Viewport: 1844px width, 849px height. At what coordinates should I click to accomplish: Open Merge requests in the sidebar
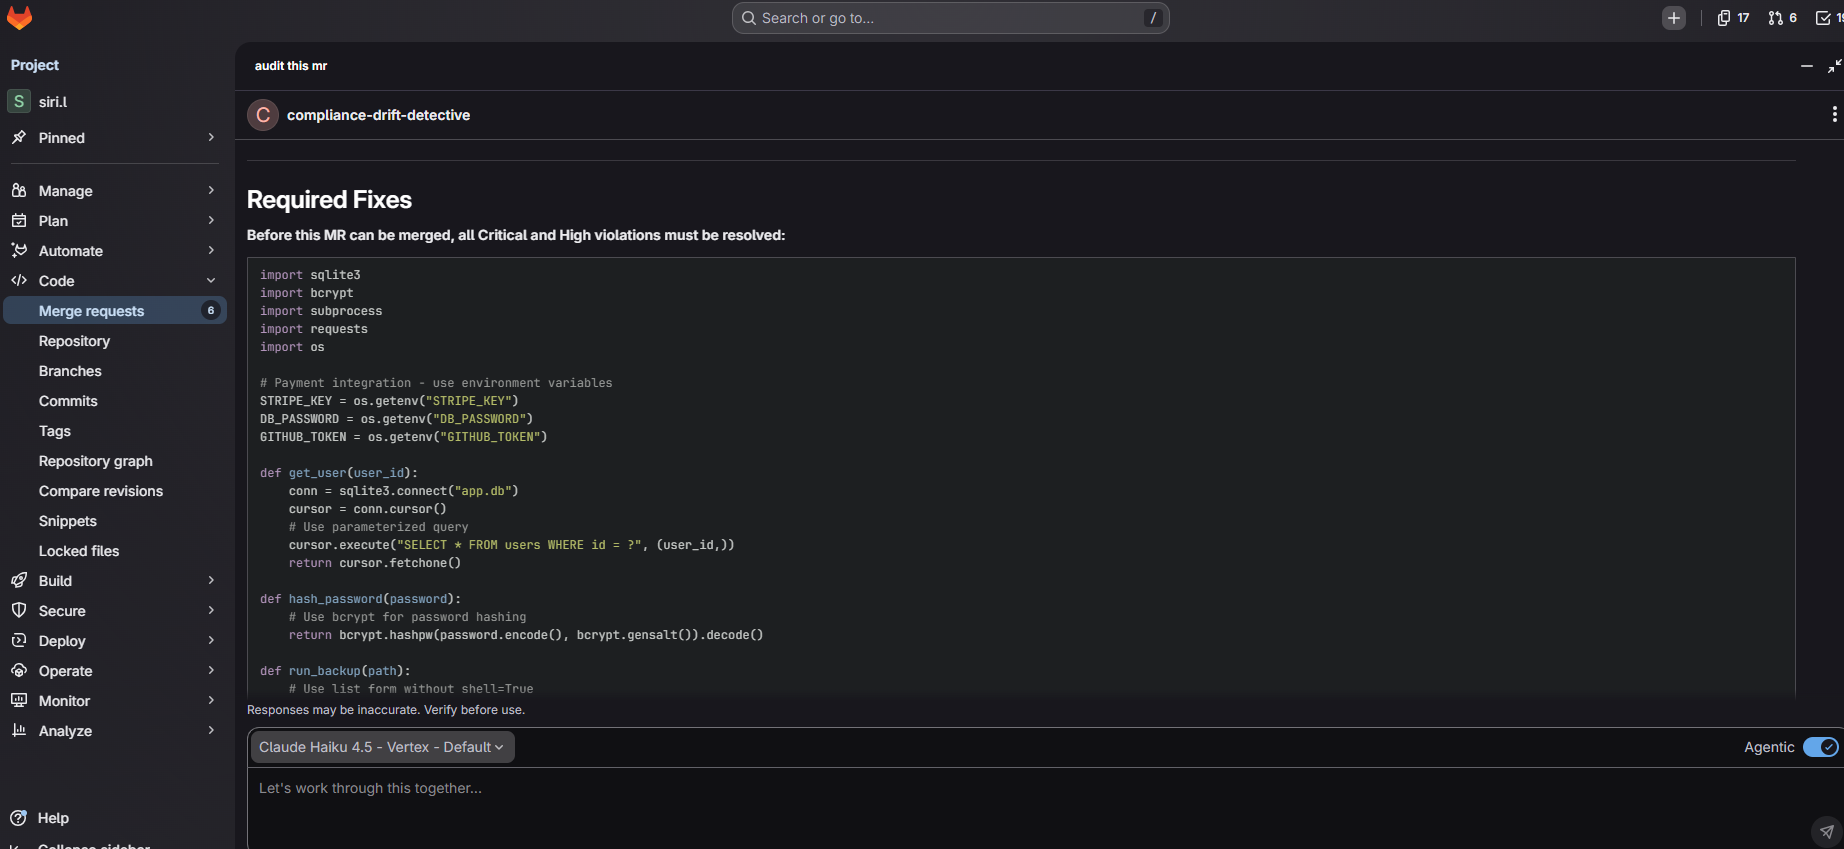(x=115, y=310)
